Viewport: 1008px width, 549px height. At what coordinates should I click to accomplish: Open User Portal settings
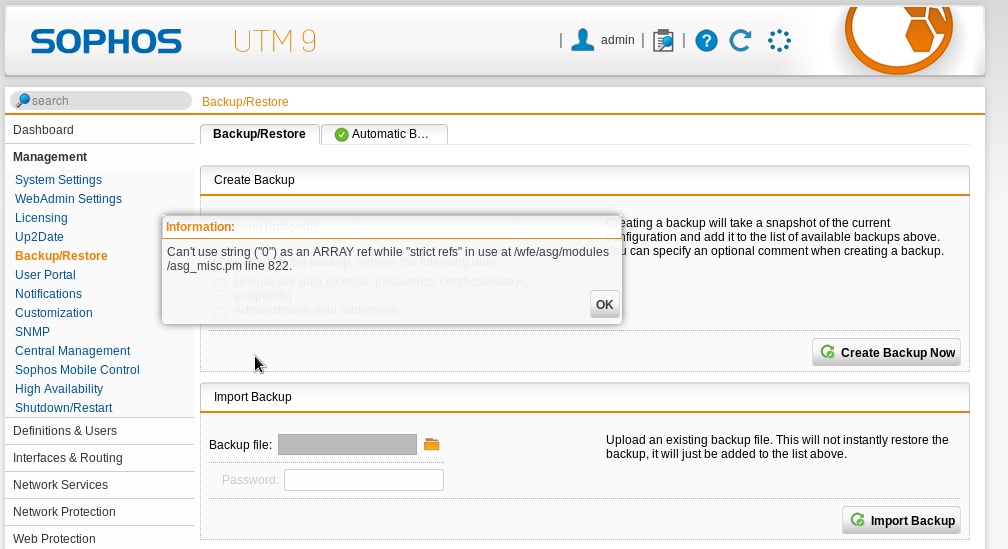coord(45,274)
